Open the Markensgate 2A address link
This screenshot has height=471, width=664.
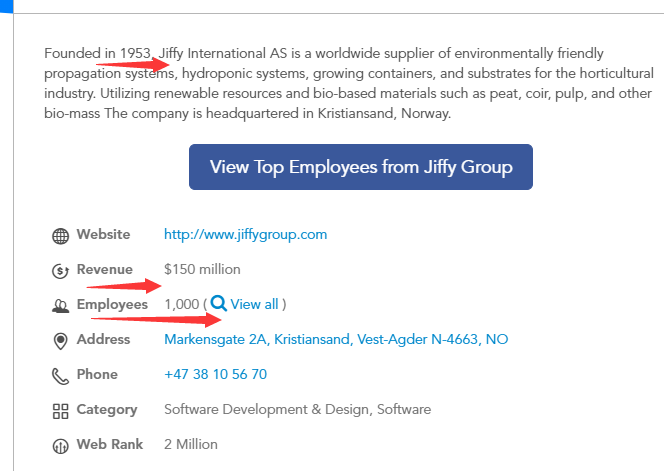[336, 339]
